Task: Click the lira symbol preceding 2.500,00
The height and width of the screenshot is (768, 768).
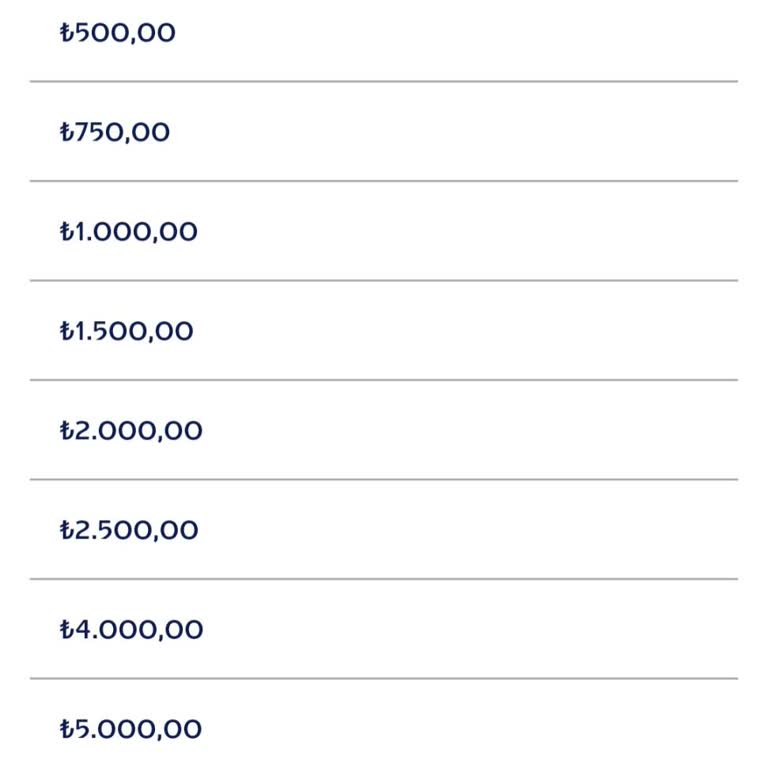Action: (x=67, y=530)
